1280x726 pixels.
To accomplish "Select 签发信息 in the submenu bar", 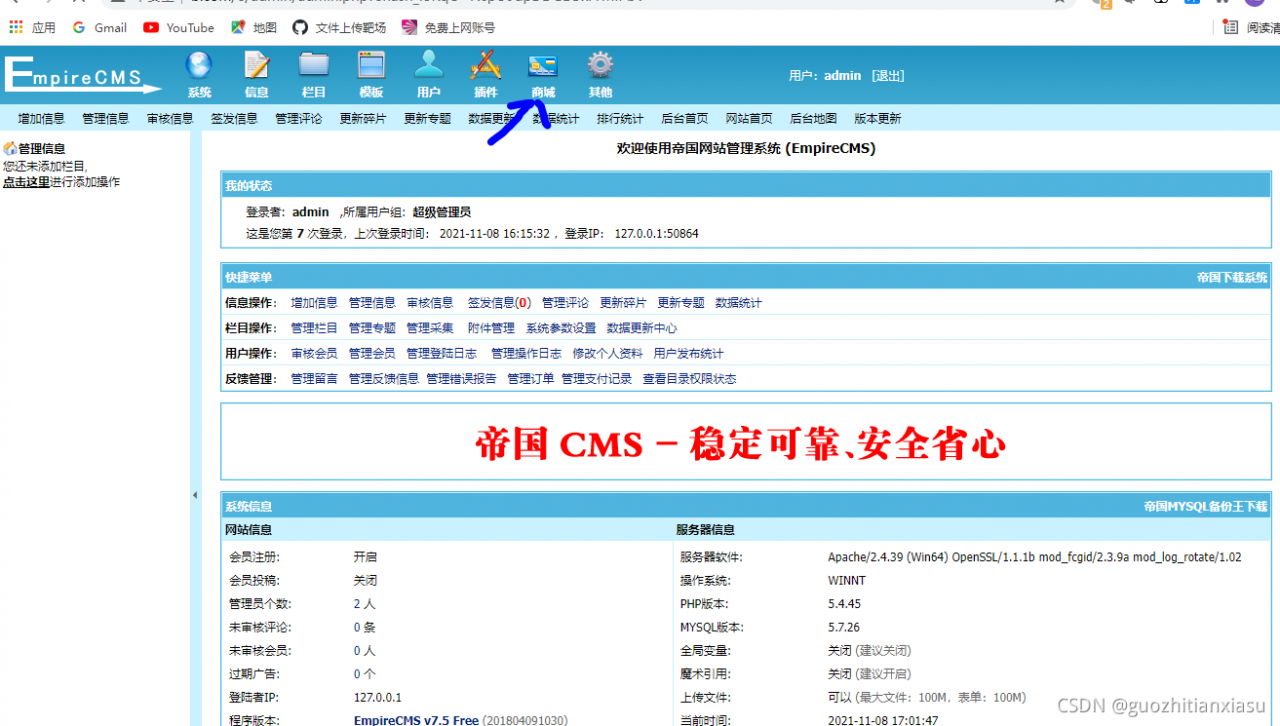I will click(x=234, y=118).
